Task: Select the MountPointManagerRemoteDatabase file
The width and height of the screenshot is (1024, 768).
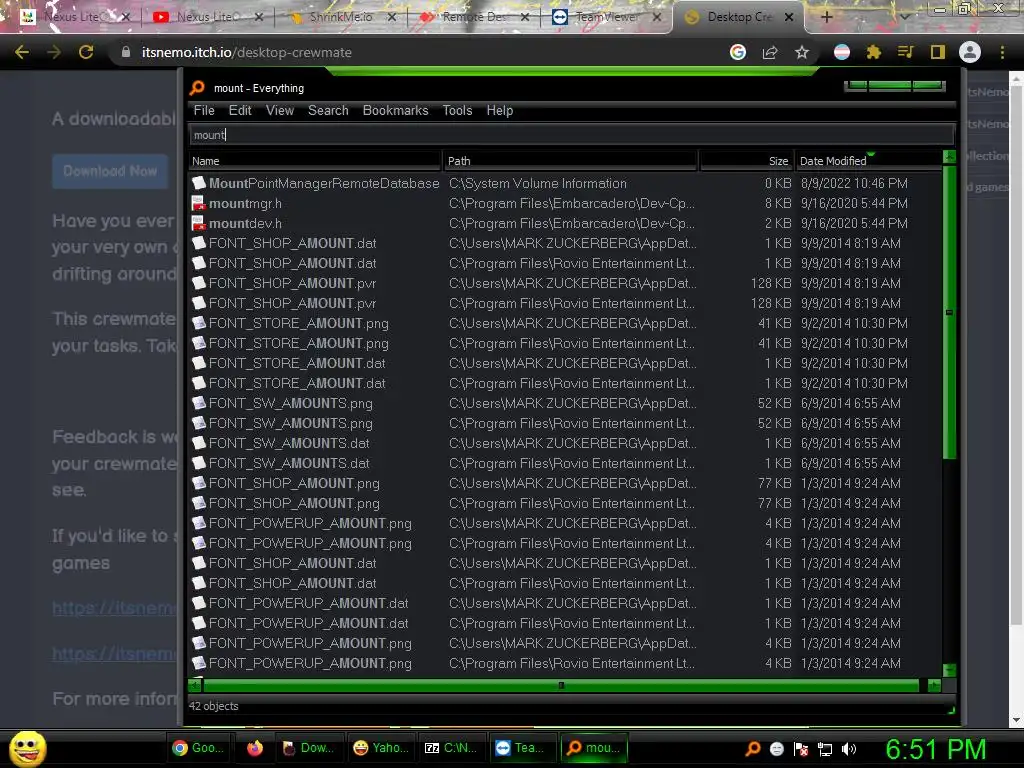Action: [324, 184]
